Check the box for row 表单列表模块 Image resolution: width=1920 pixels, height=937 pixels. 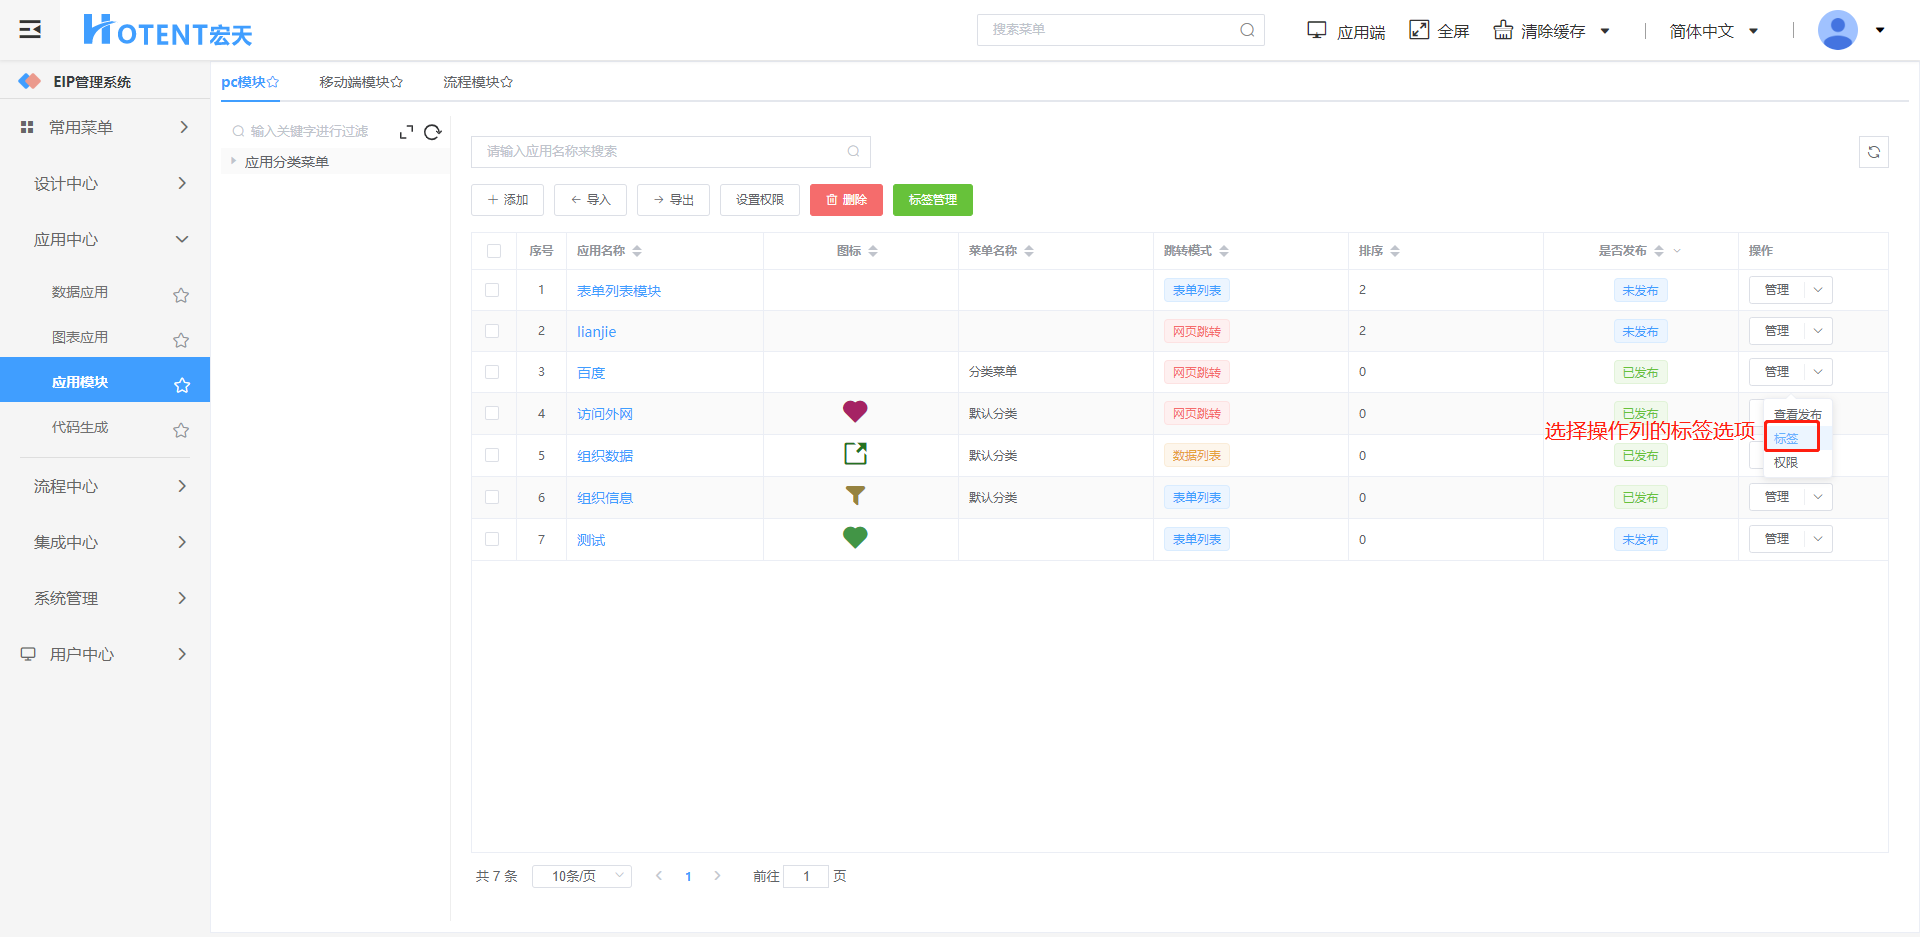point(492,290)
